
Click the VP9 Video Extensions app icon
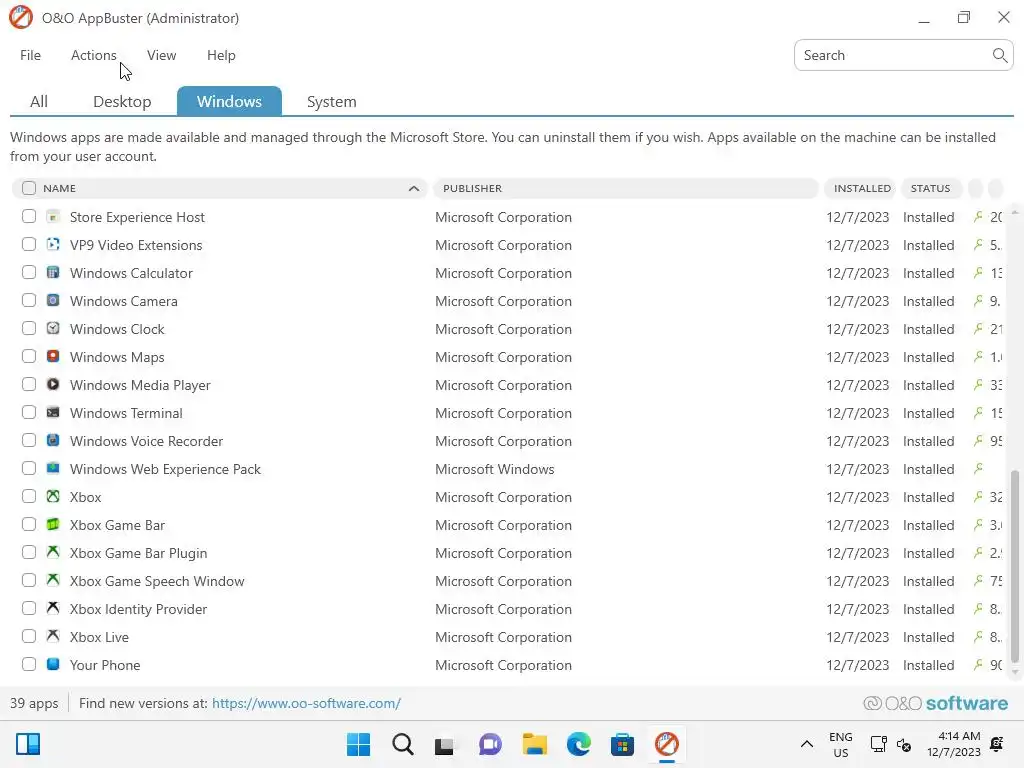pos(53,245)
